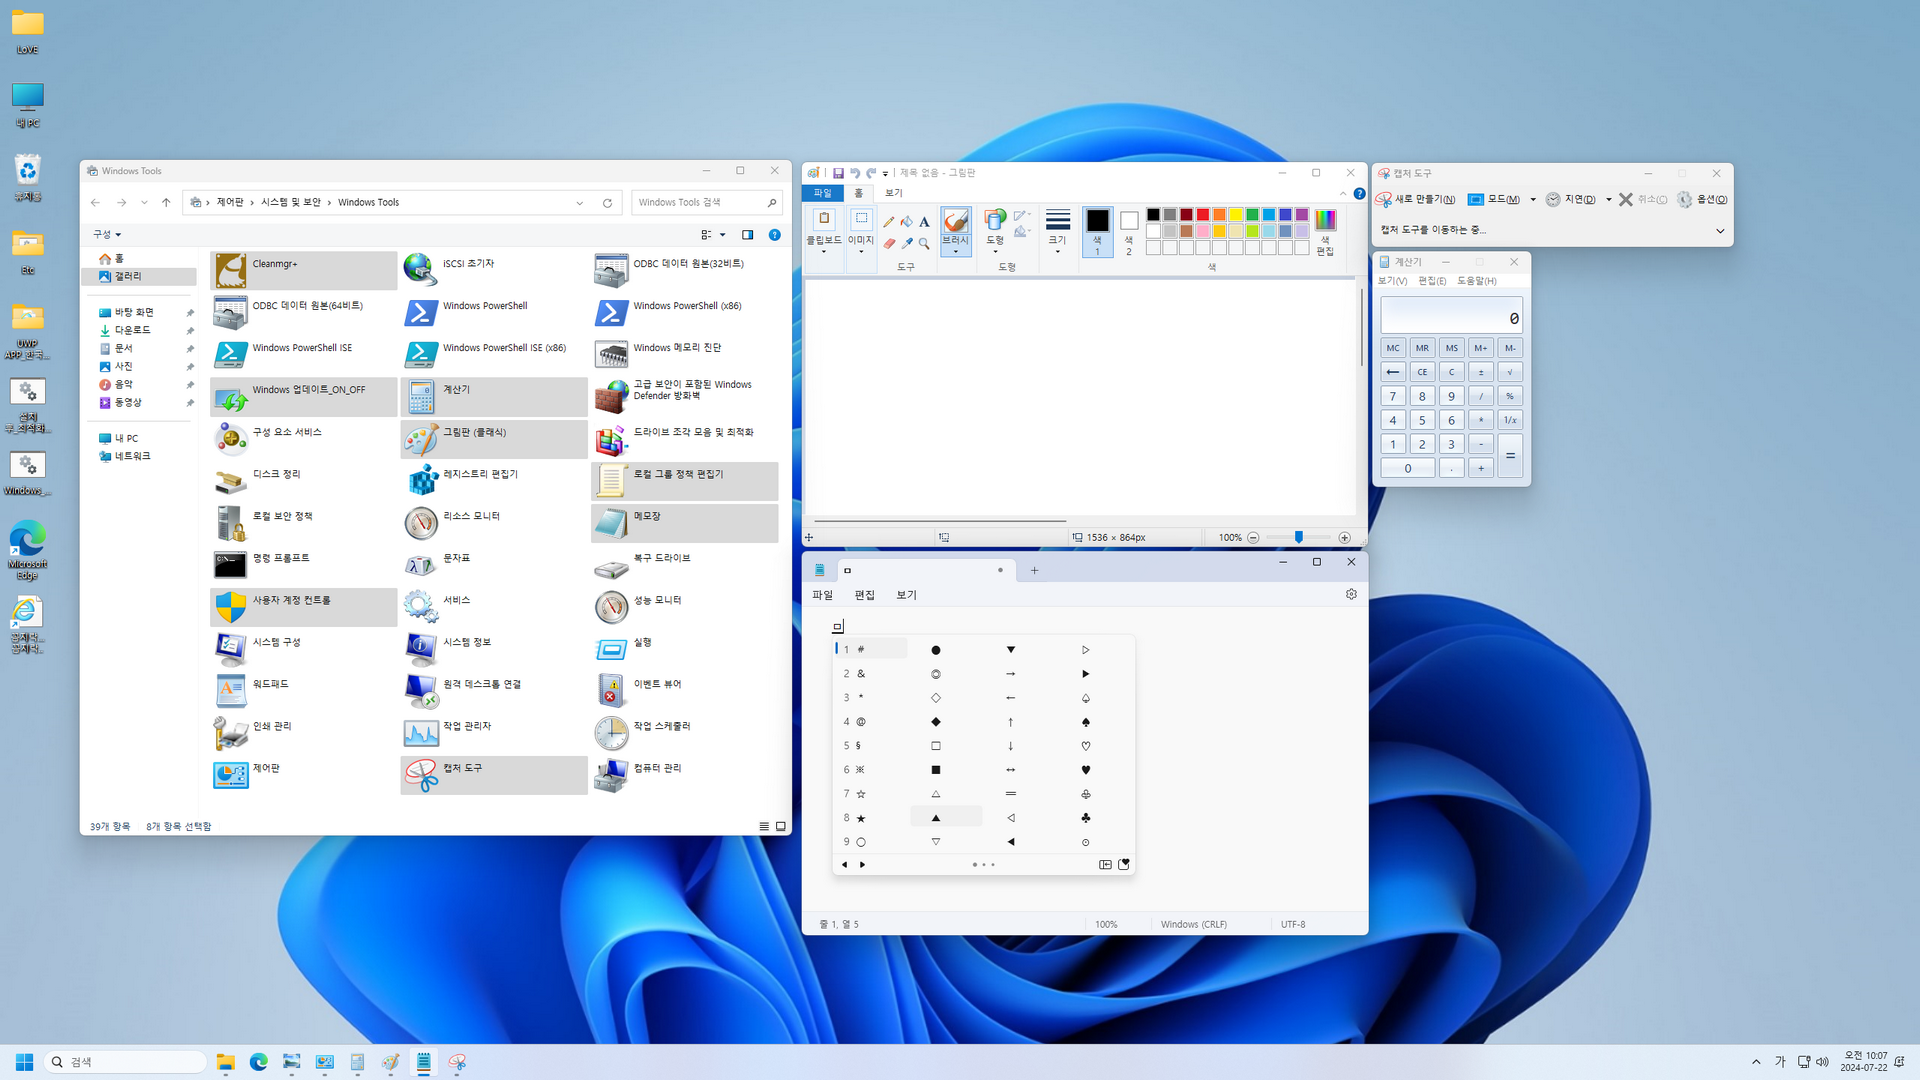The image size is (1920, 1080).
Task: Click 새로 만들기 in Snipping Tool
Action: pyautogui.click(x=1416, y=199)
